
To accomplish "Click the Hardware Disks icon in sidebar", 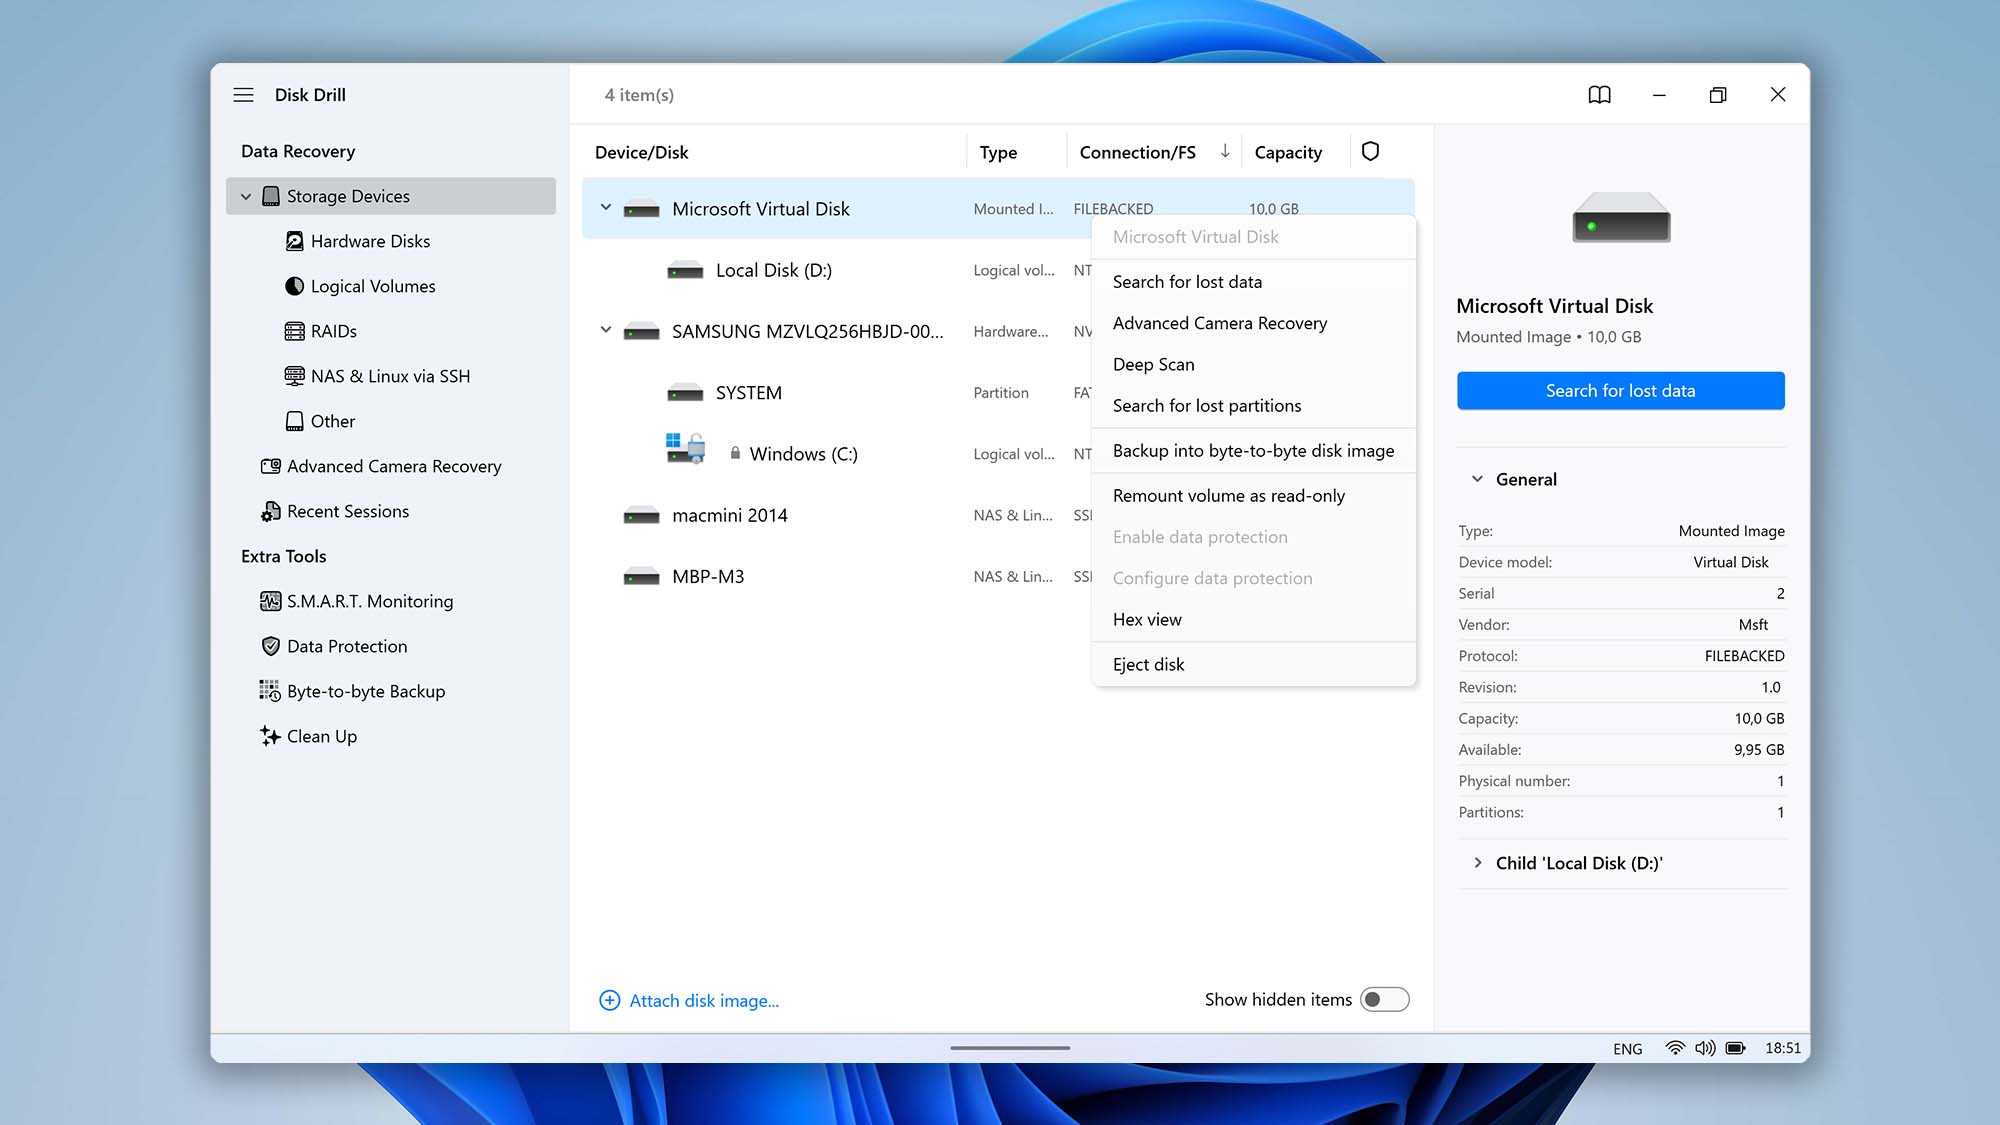I will click(295, 241).
